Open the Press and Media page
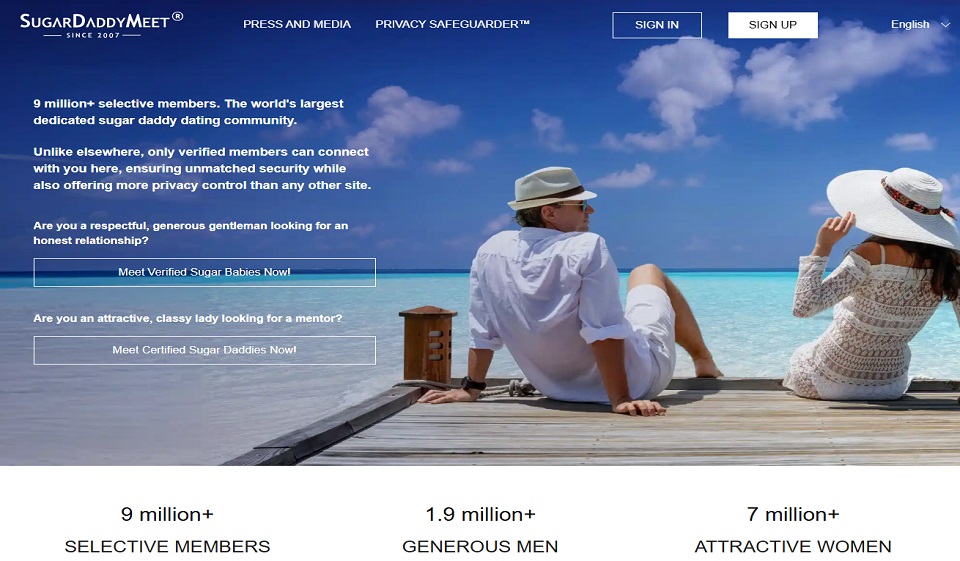This screenshot has width=960, height=561. tap(297, 24)
